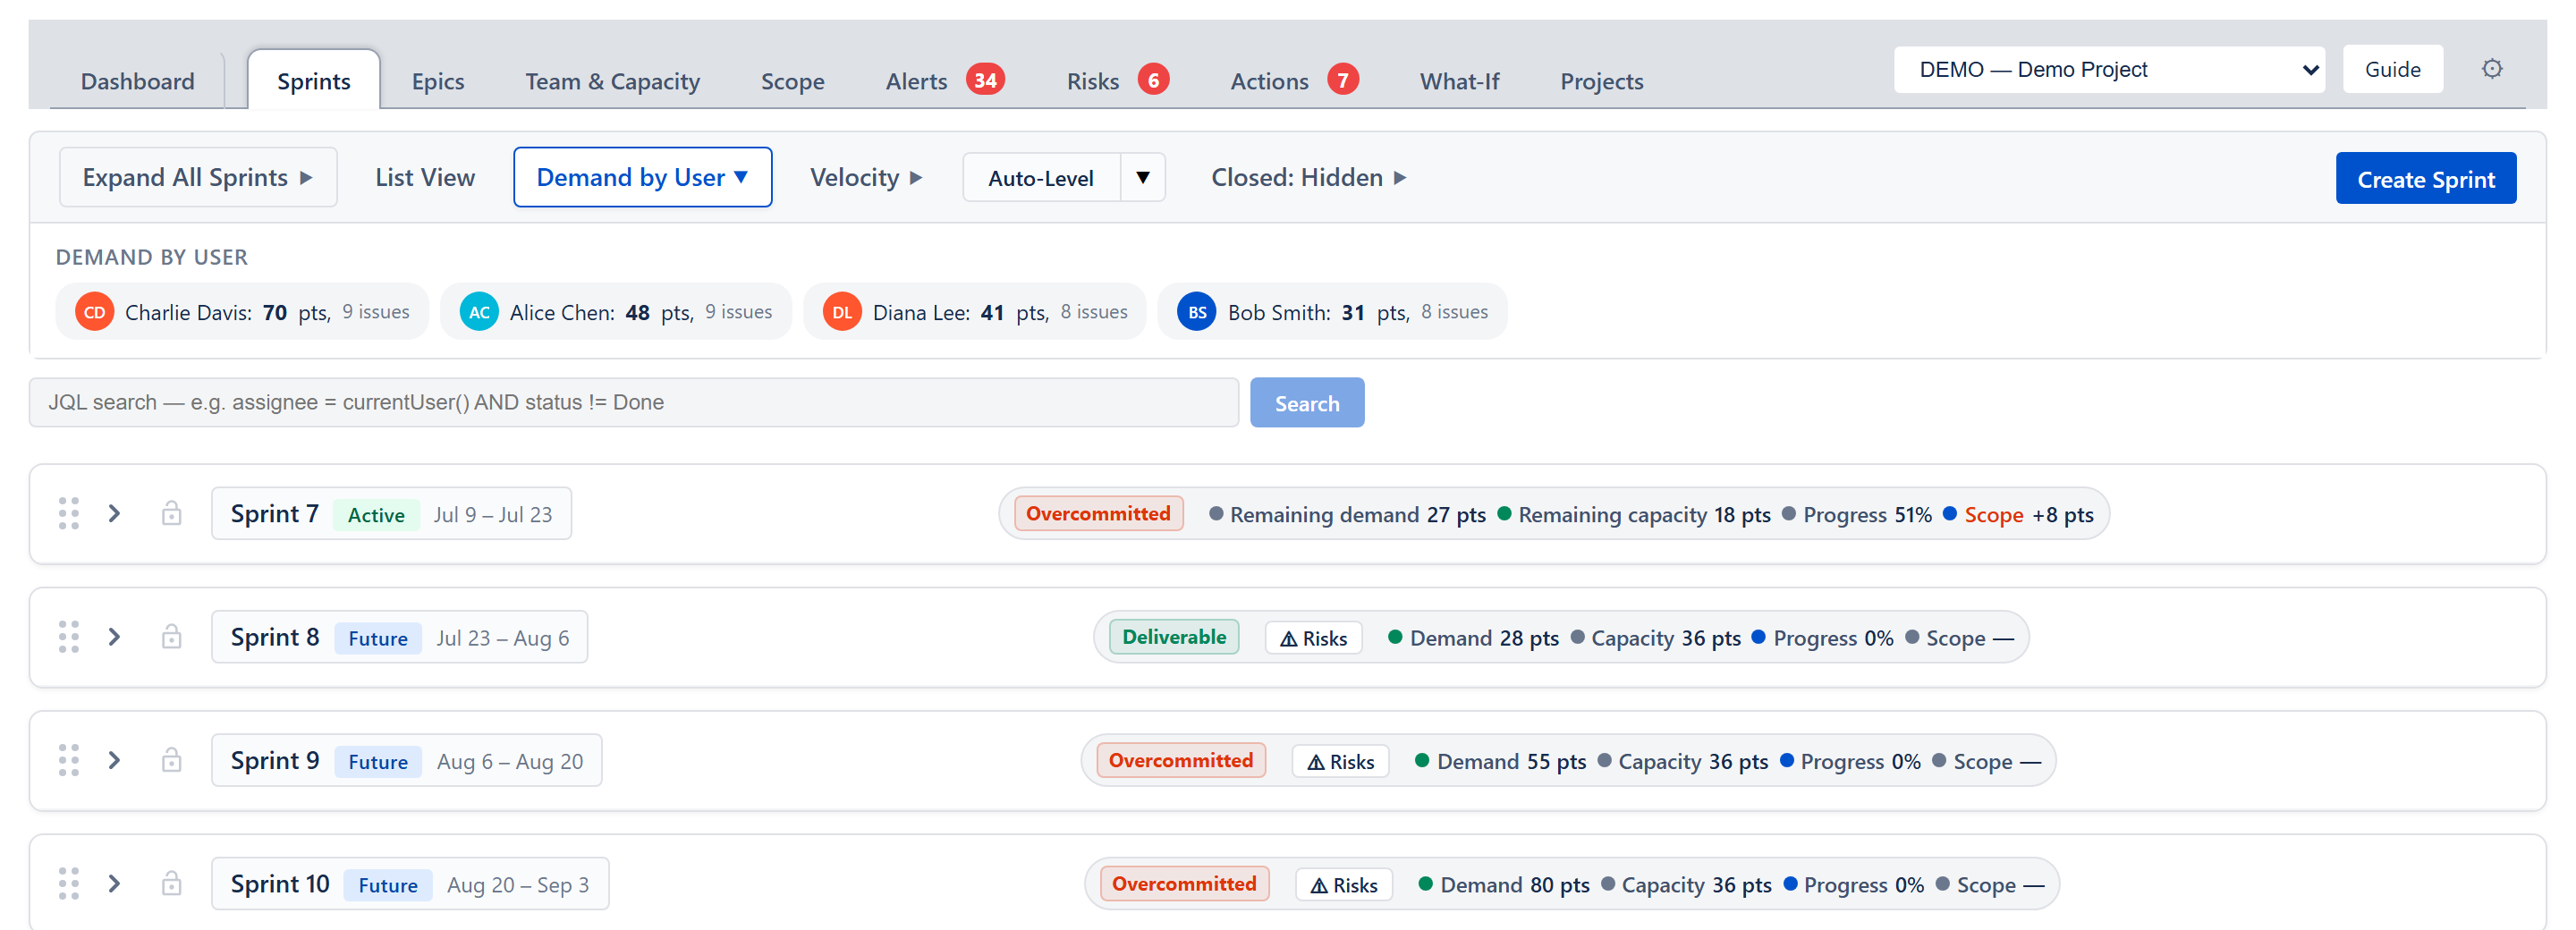This screenshot has height=930, width=2576.
Task: Click the Create Sprint button
Action: click(2425, 179)
